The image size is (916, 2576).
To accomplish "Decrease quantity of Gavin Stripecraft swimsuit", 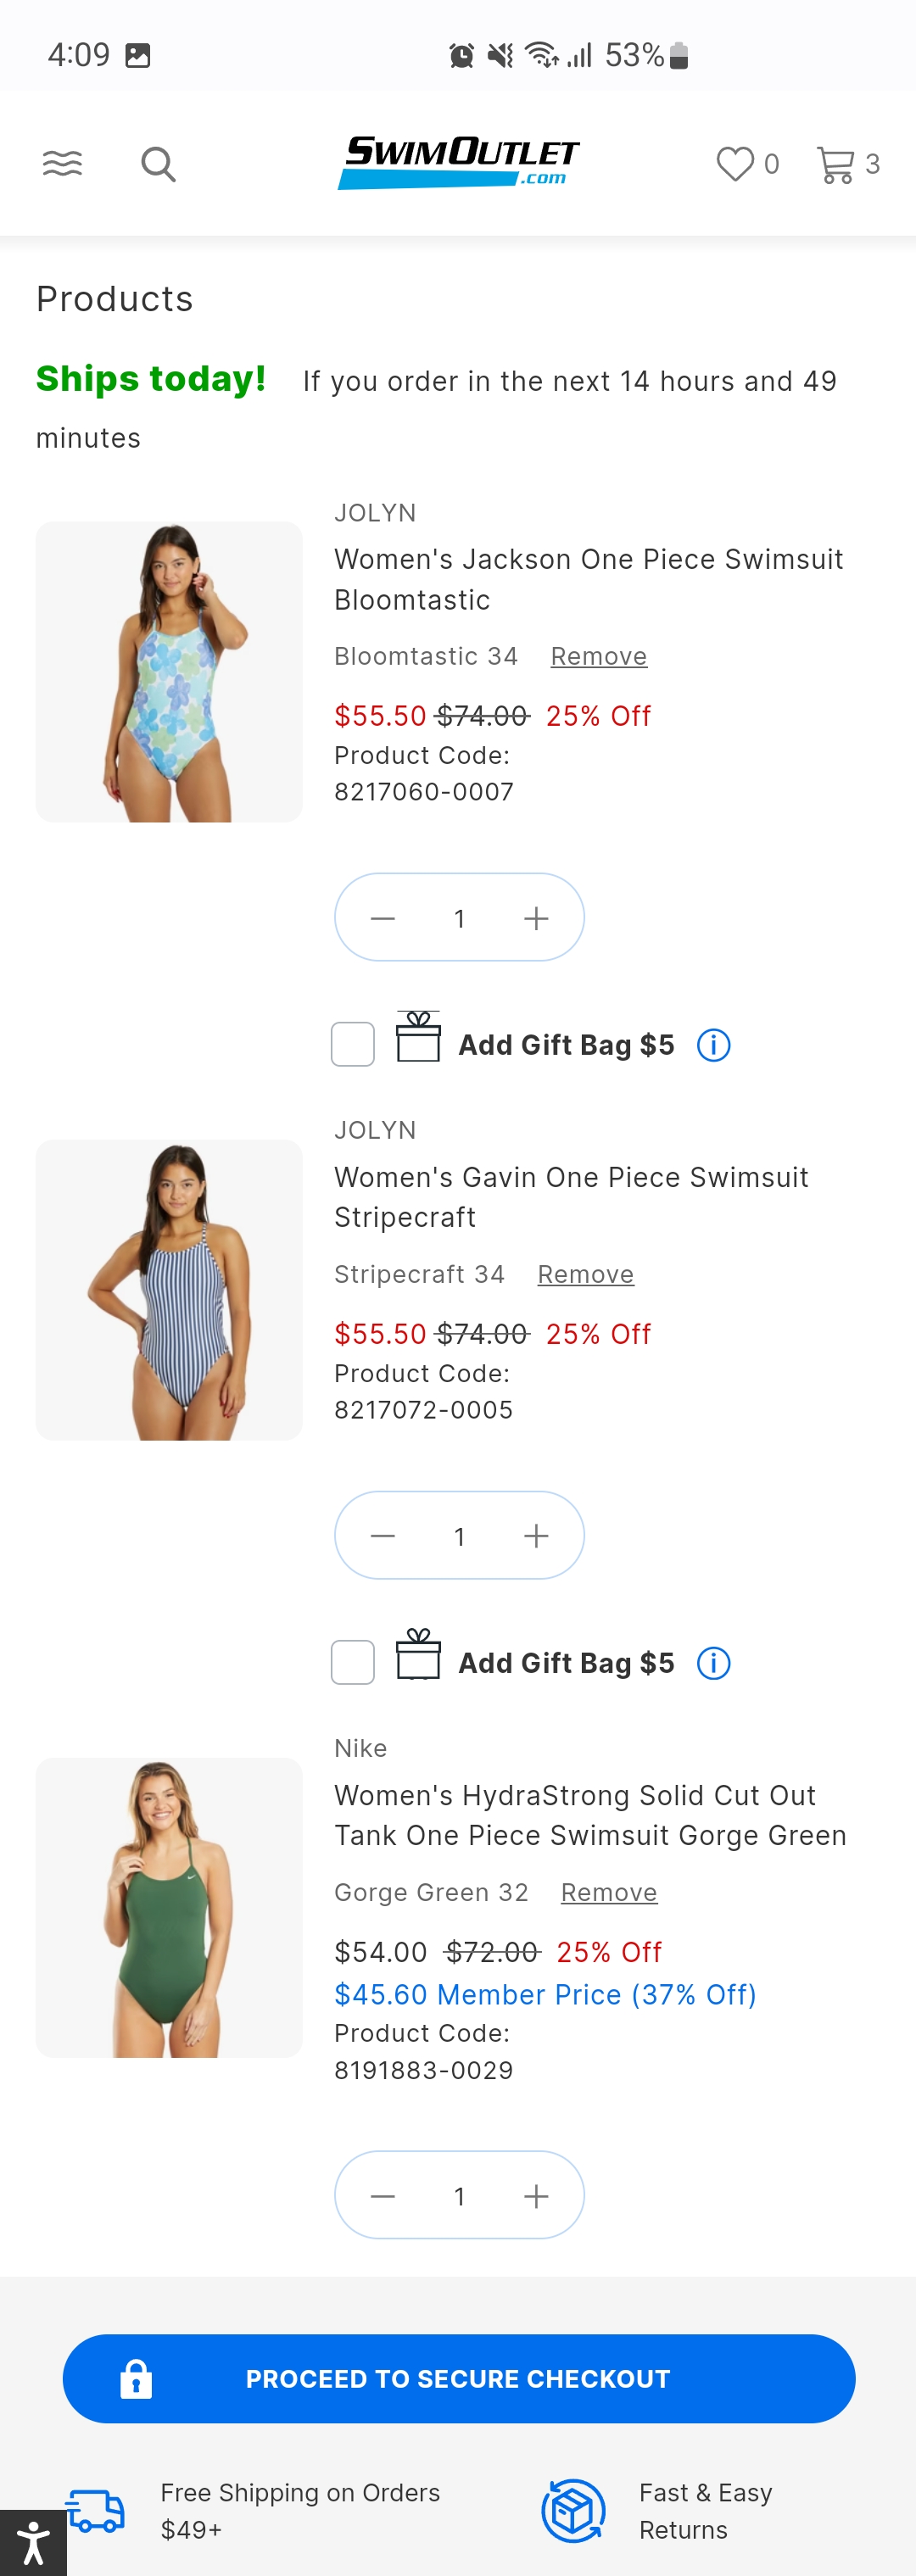I will 383,1536.
